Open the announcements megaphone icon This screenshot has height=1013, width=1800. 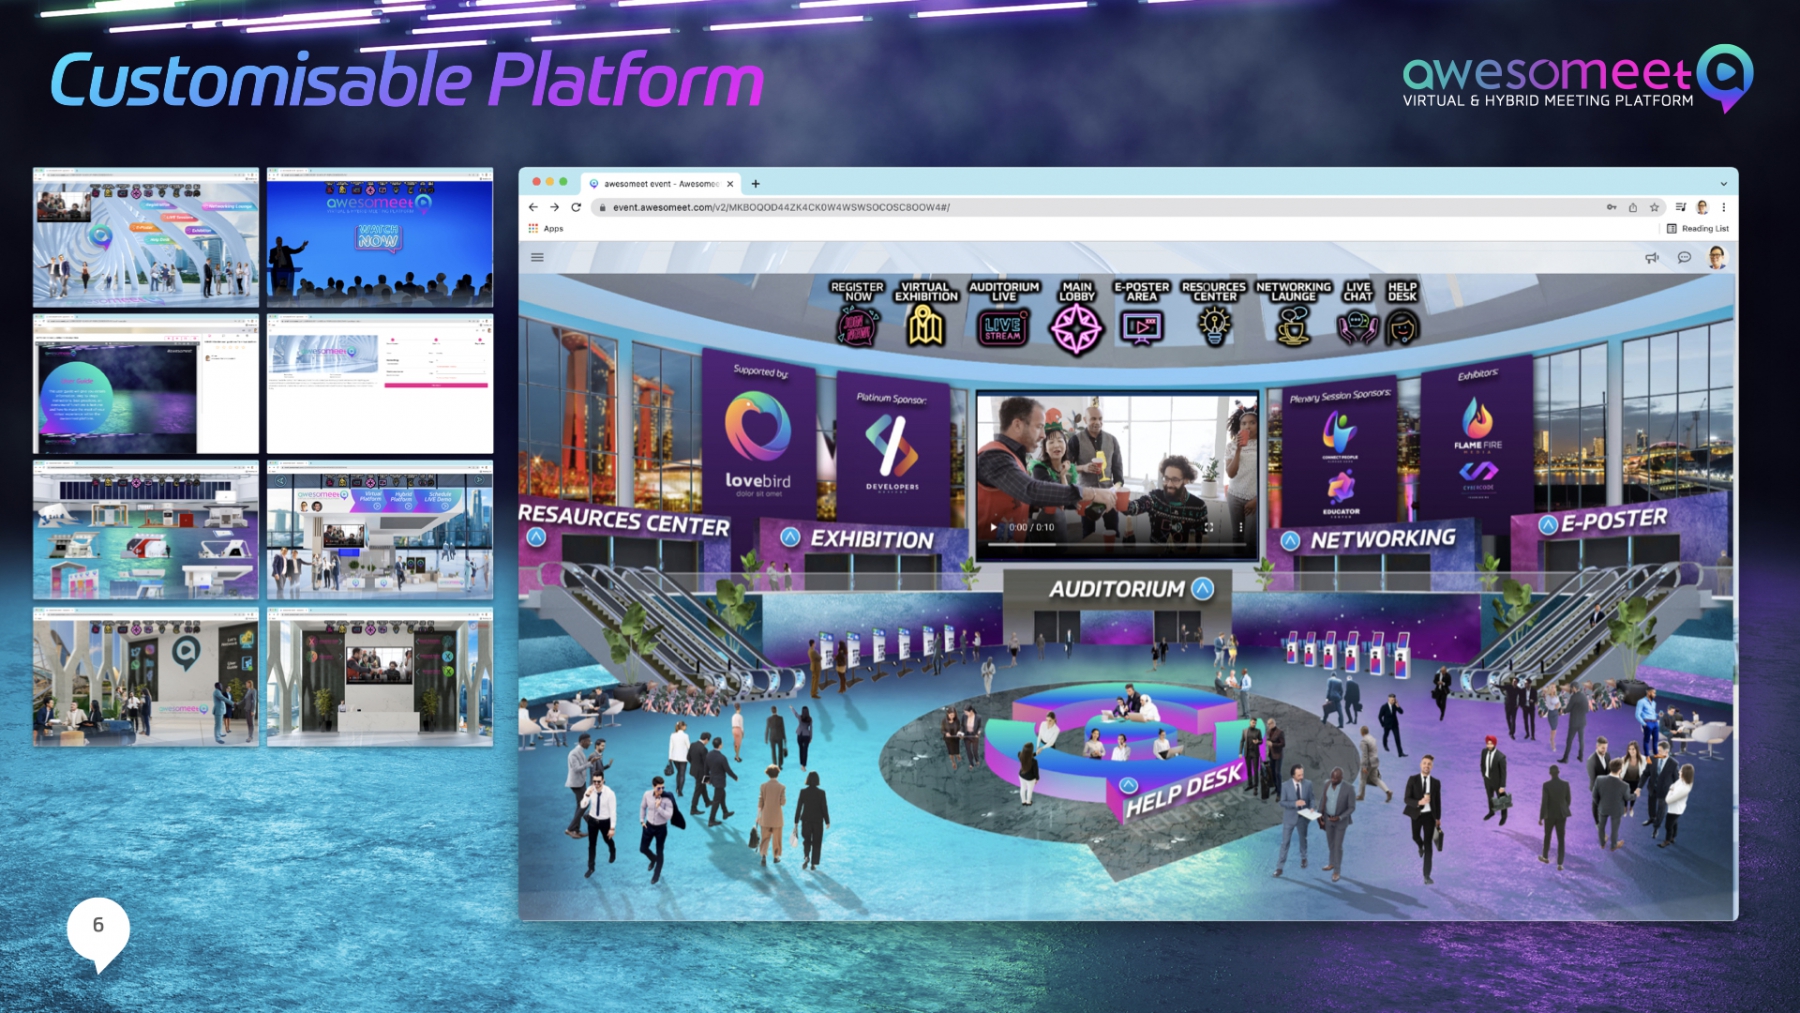pyautogui.click(x=1652, y=258)
